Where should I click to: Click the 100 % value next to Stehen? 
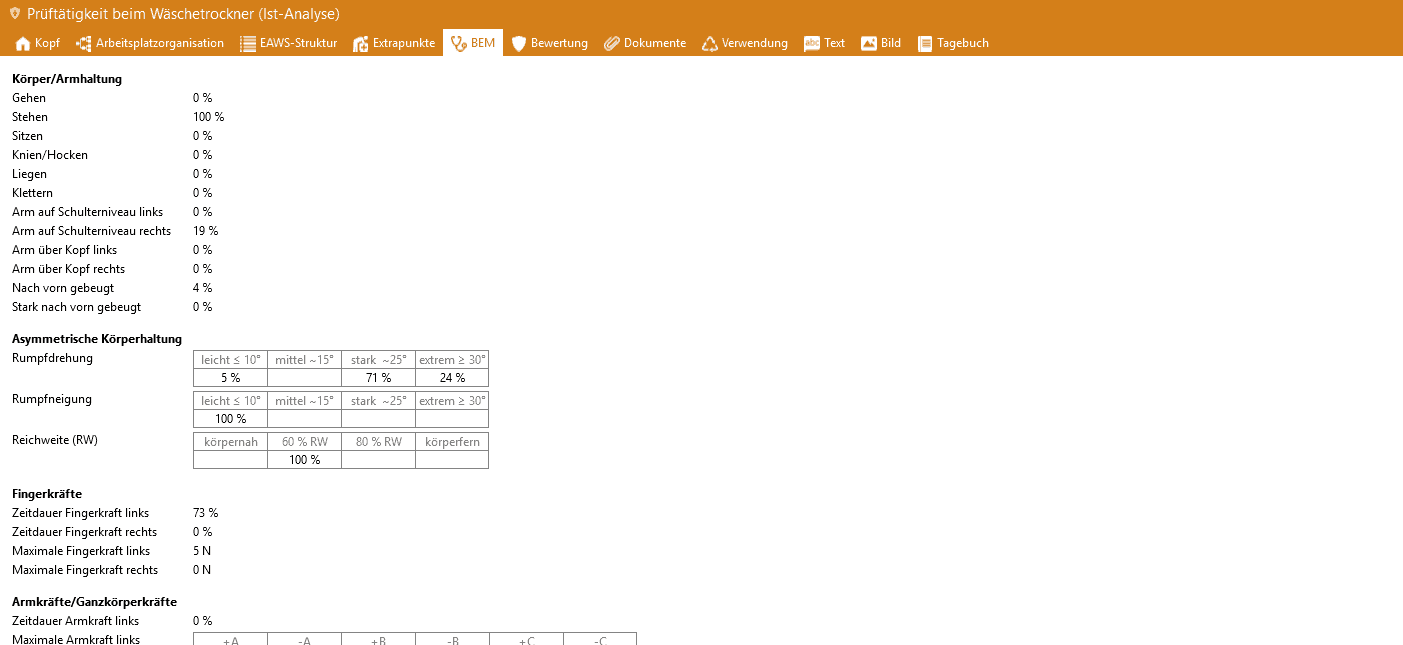208,117
